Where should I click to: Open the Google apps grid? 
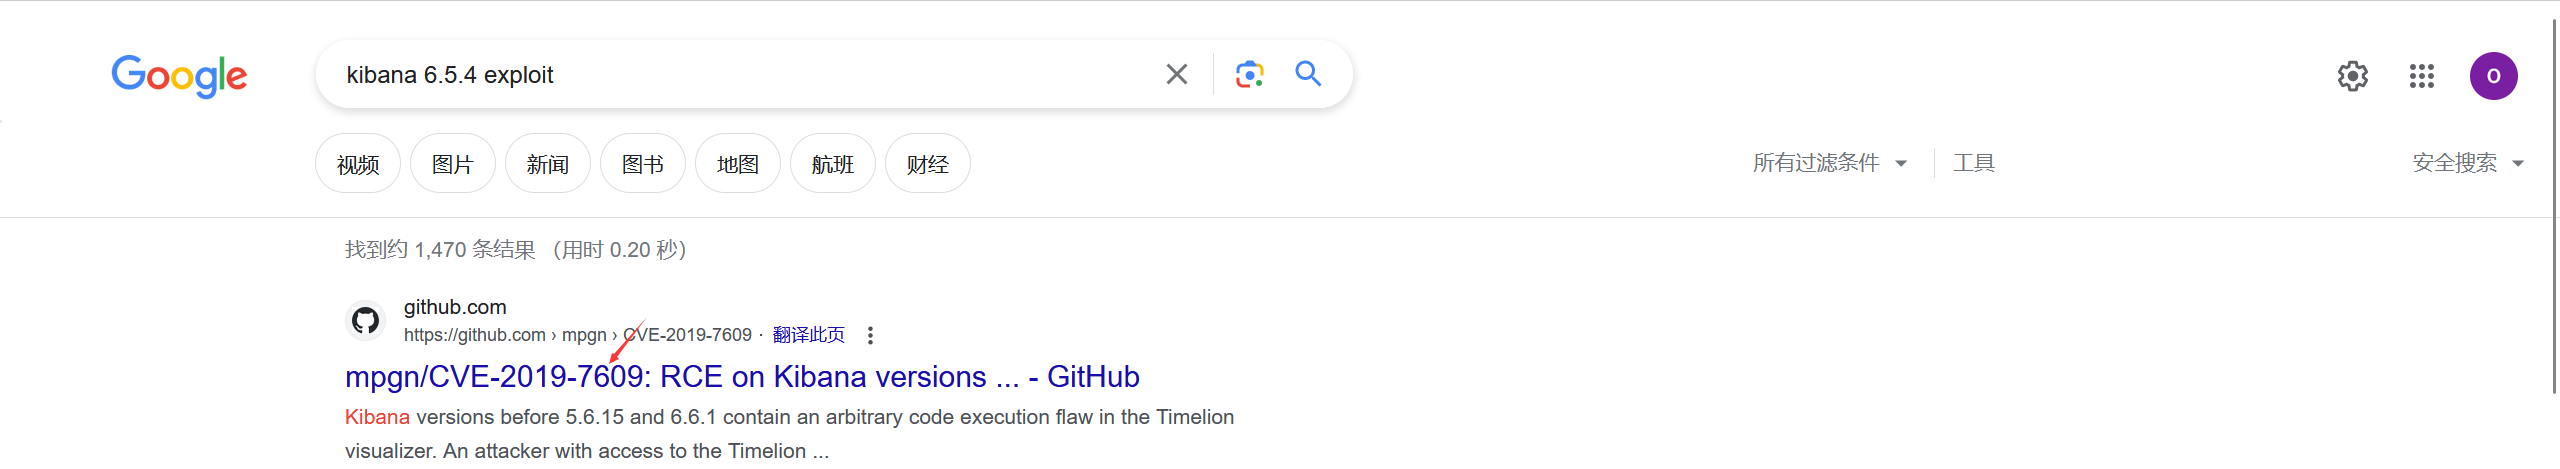point(2422,76)
